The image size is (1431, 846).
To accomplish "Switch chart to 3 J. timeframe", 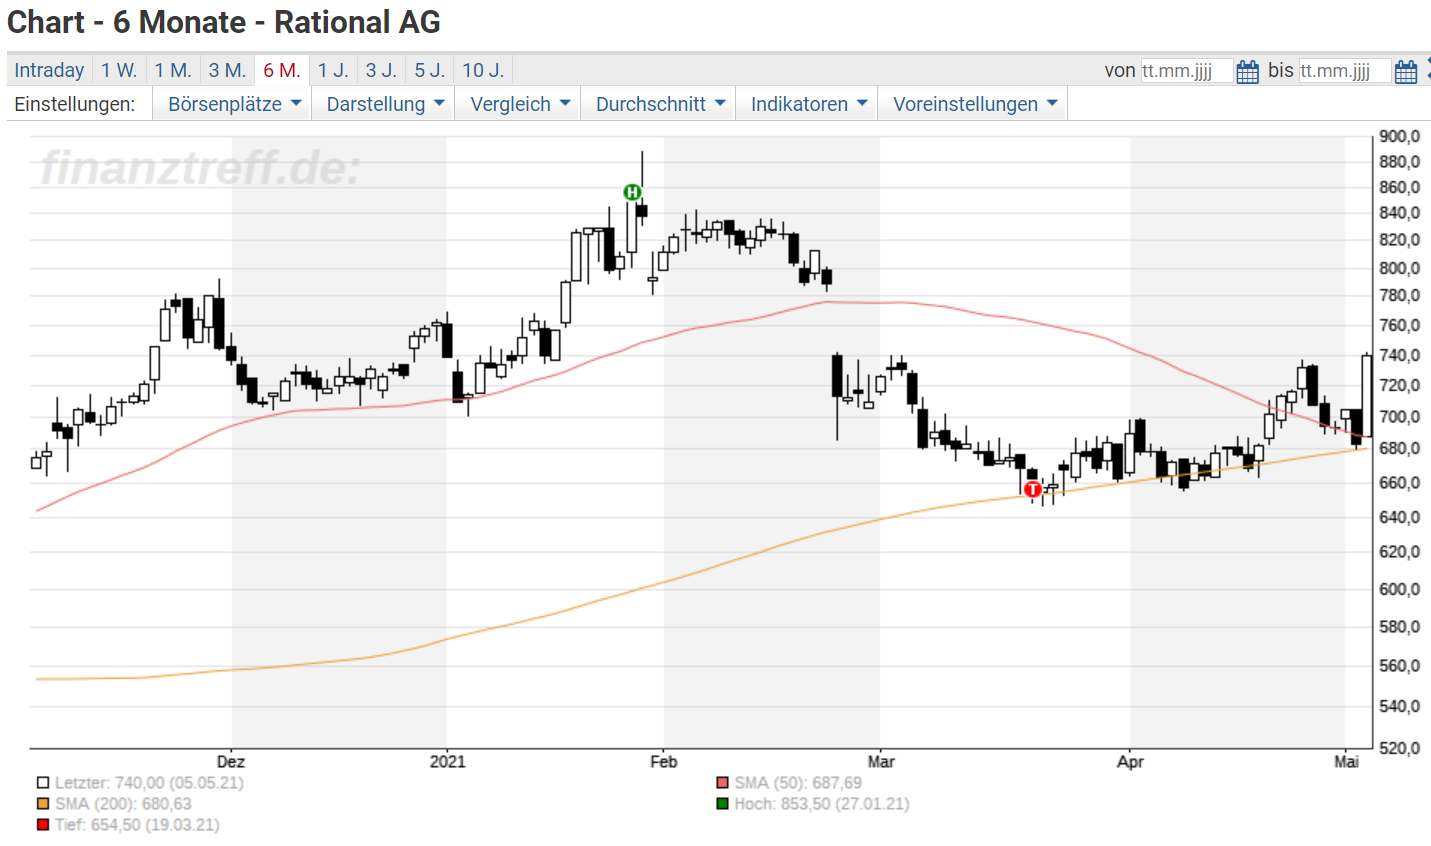I will [x=381, y=70].
